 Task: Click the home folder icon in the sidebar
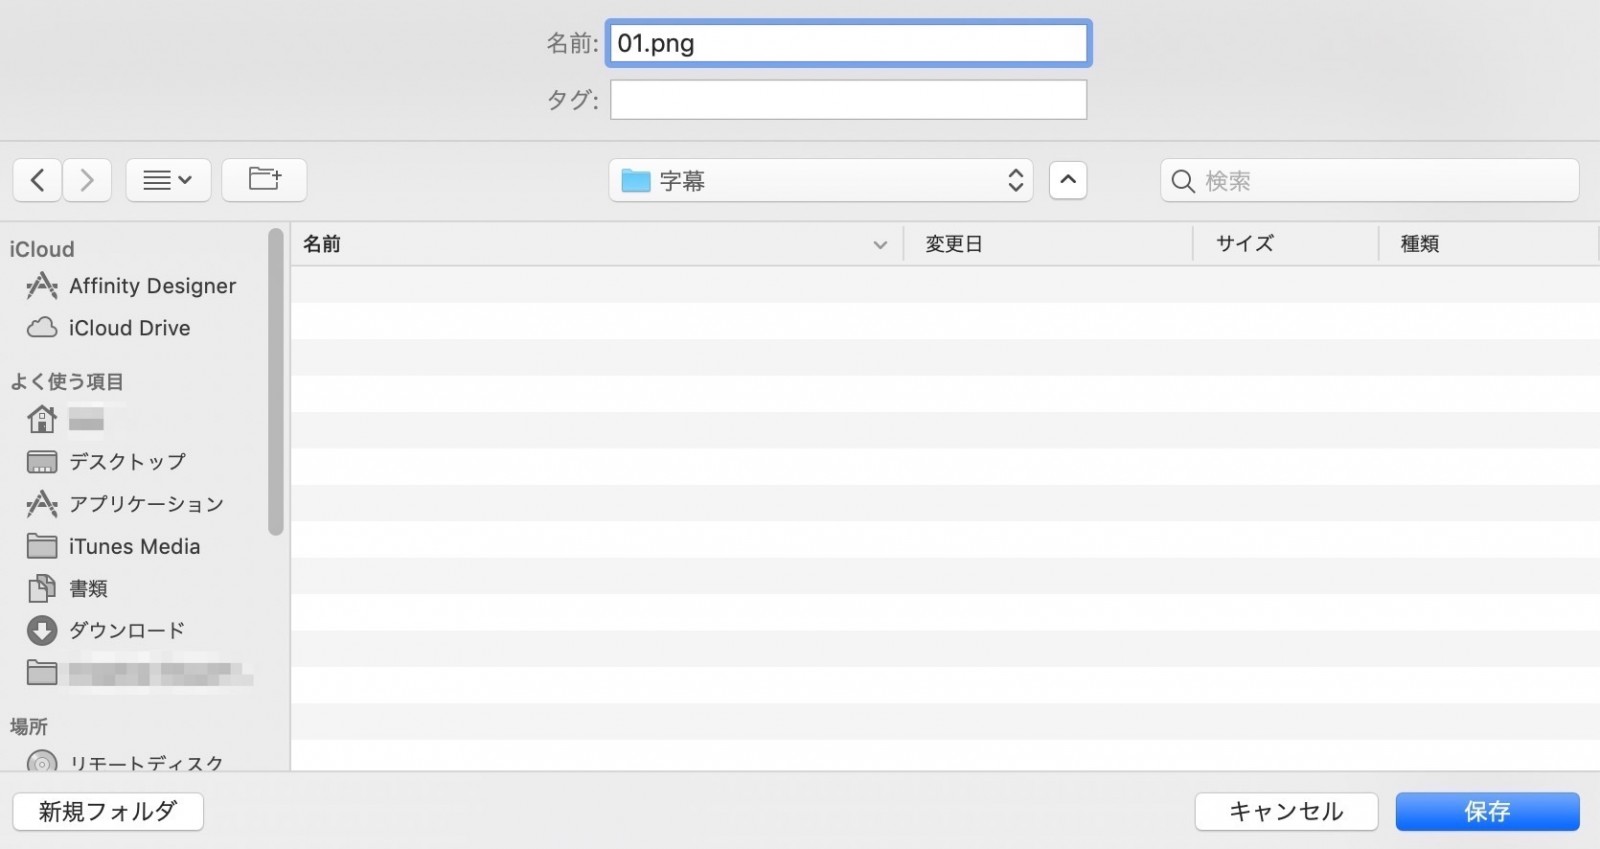42,419
